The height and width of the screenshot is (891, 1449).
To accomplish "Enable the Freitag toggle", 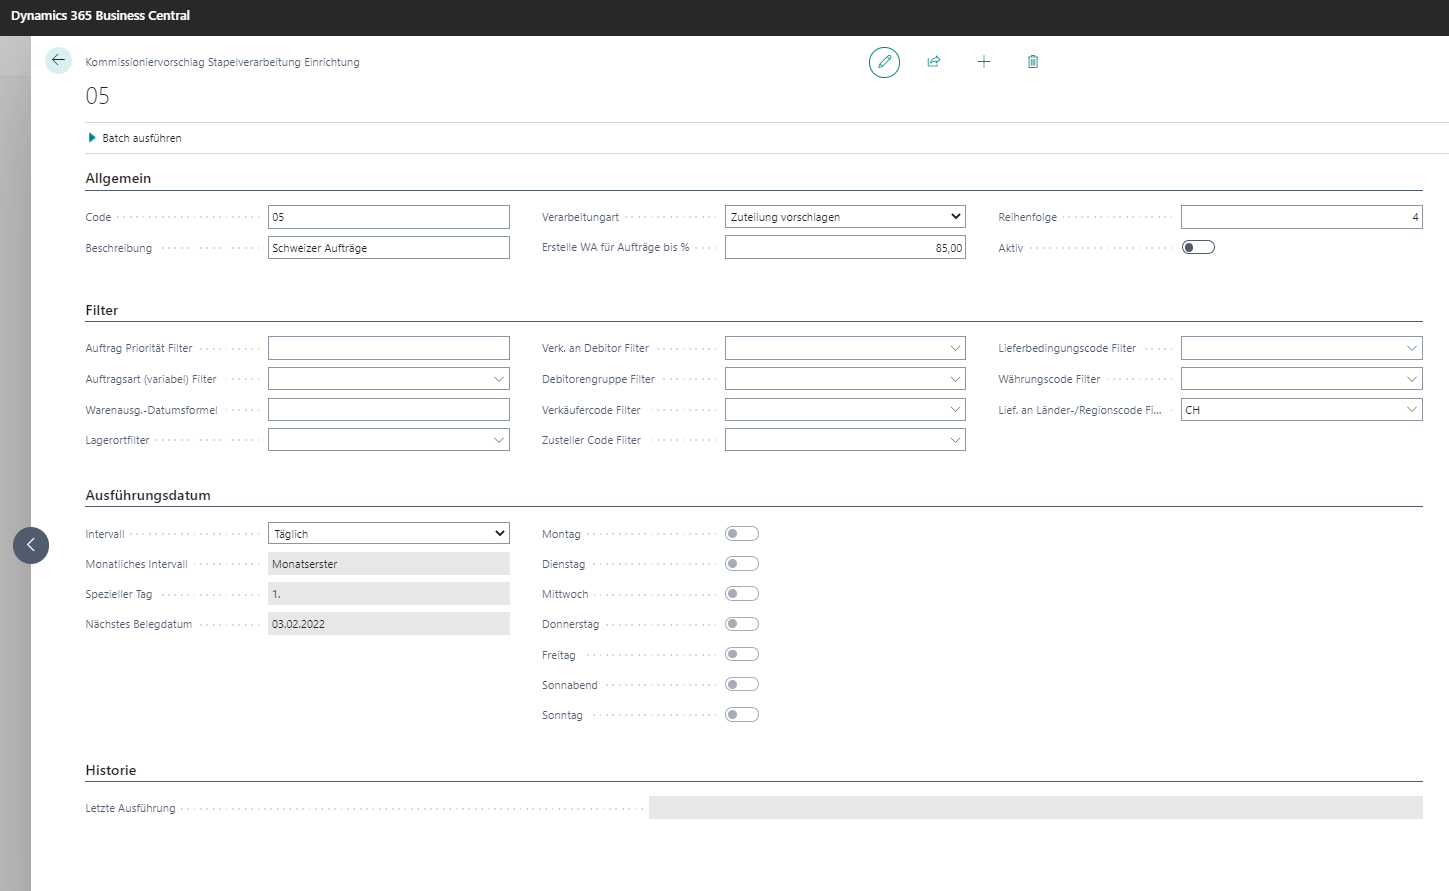I will click(x=742, y=655).
